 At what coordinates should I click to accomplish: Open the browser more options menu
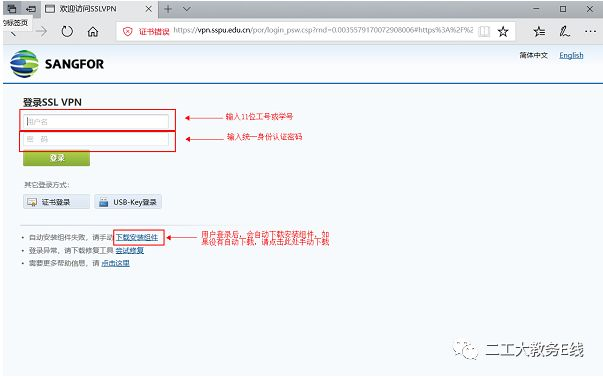(590, 32)
